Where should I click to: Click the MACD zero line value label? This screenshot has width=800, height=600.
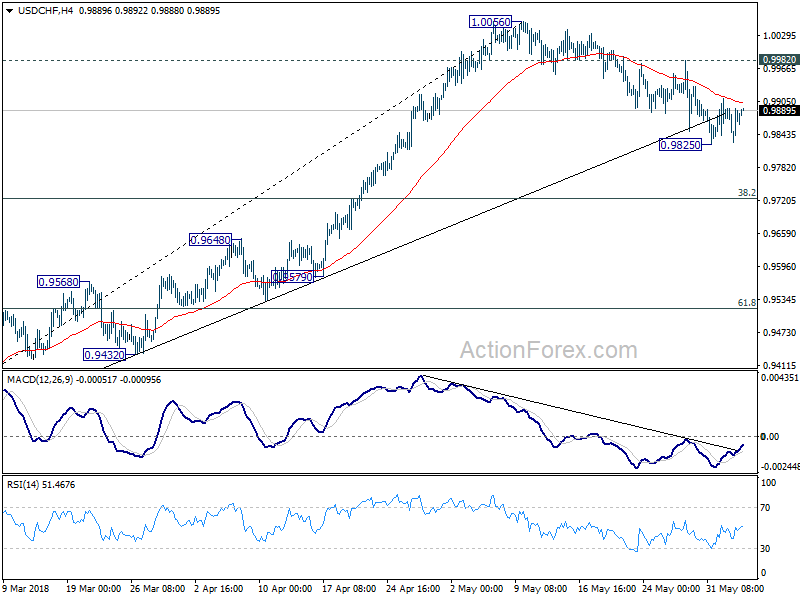(769, 436)
